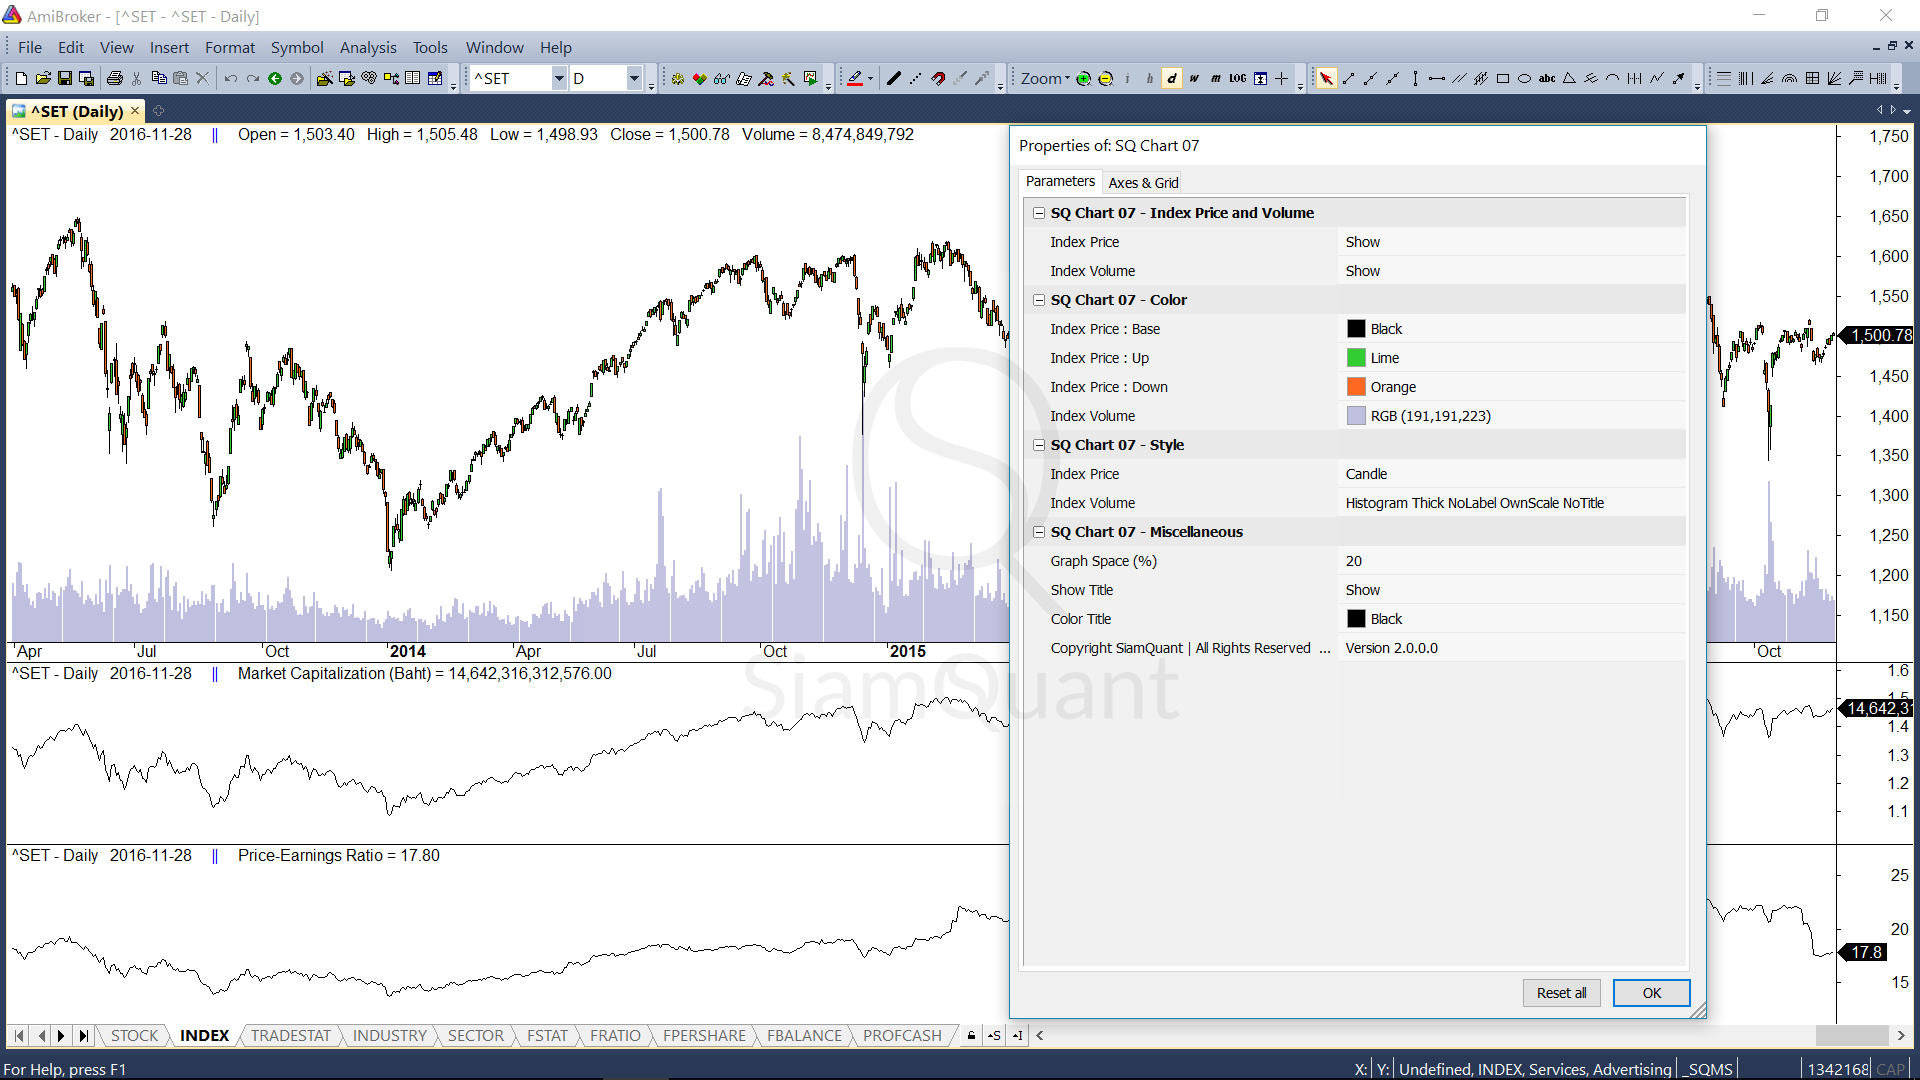Open the Analysis menu
The height and width of the screenshot is (1080, 1920).
367,47
